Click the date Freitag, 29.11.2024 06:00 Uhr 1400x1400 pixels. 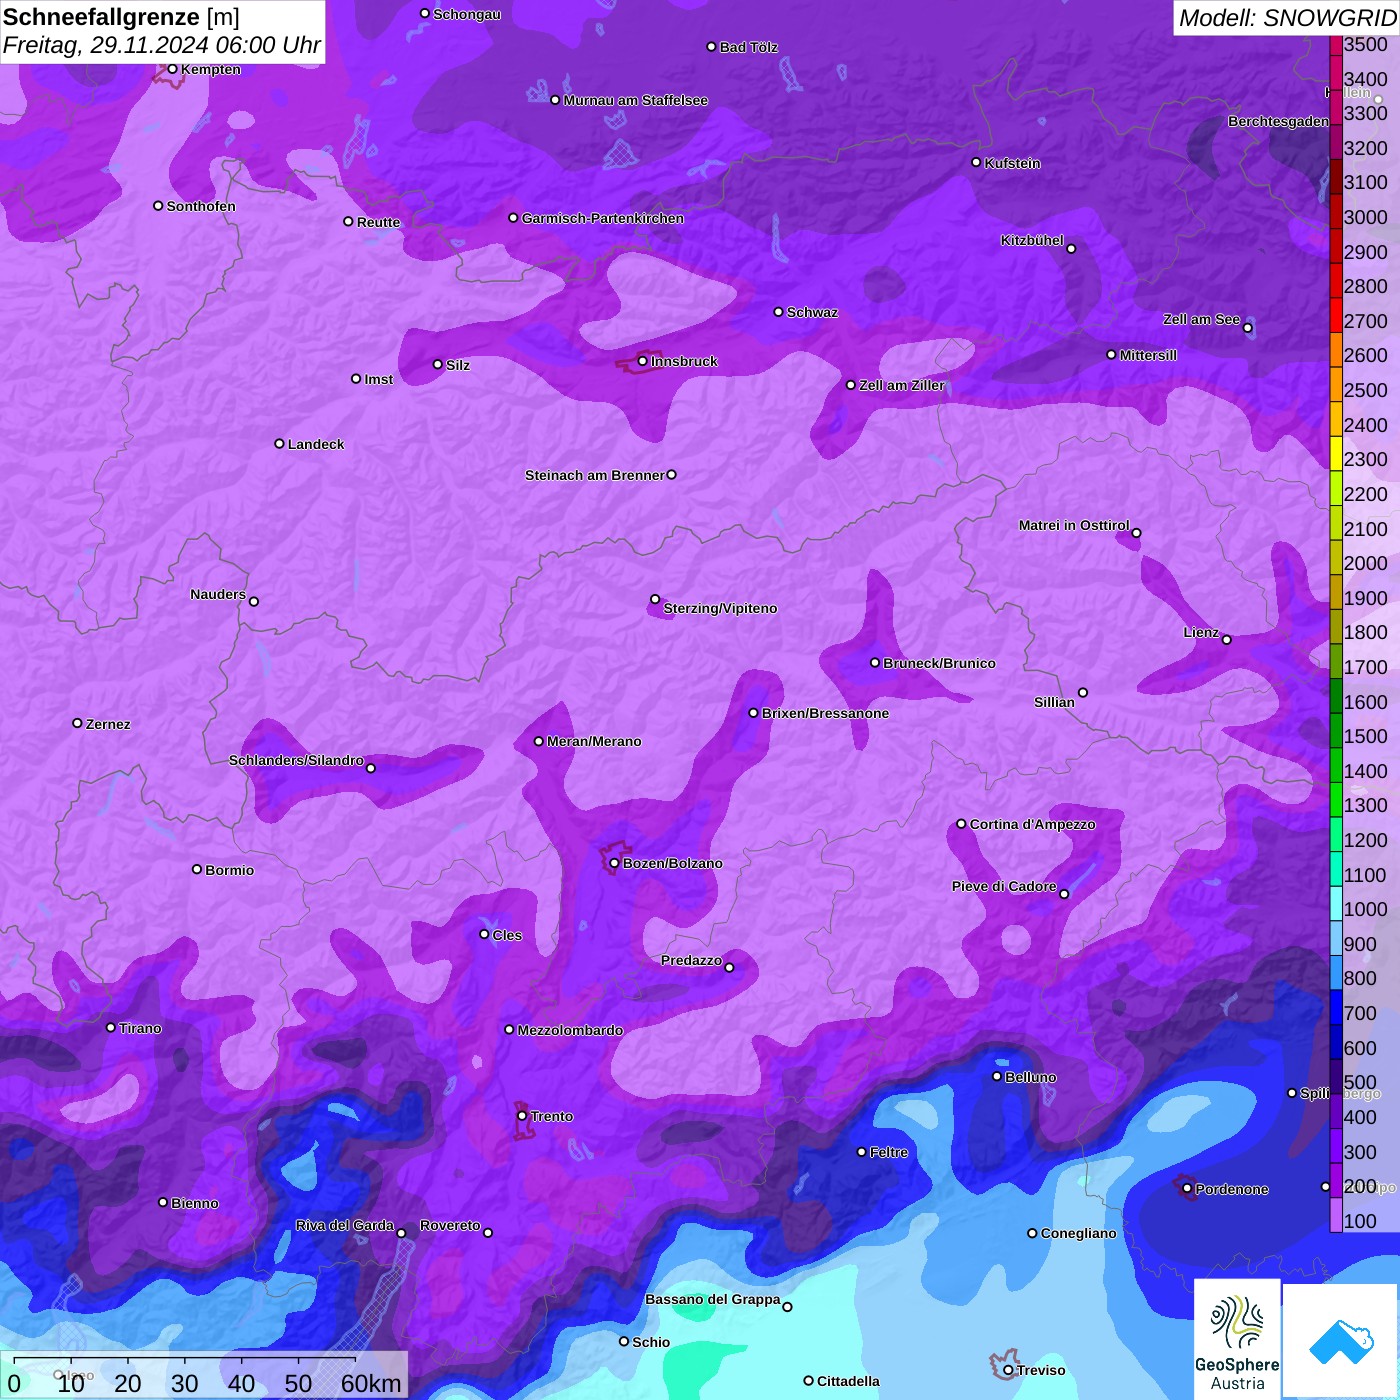click(x=161, y=45)
